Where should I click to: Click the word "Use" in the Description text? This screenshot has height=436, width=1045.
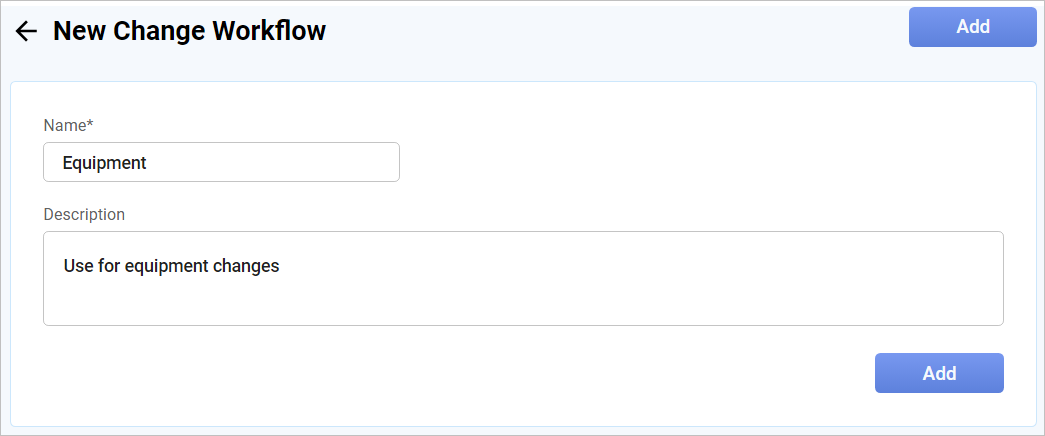78,266
